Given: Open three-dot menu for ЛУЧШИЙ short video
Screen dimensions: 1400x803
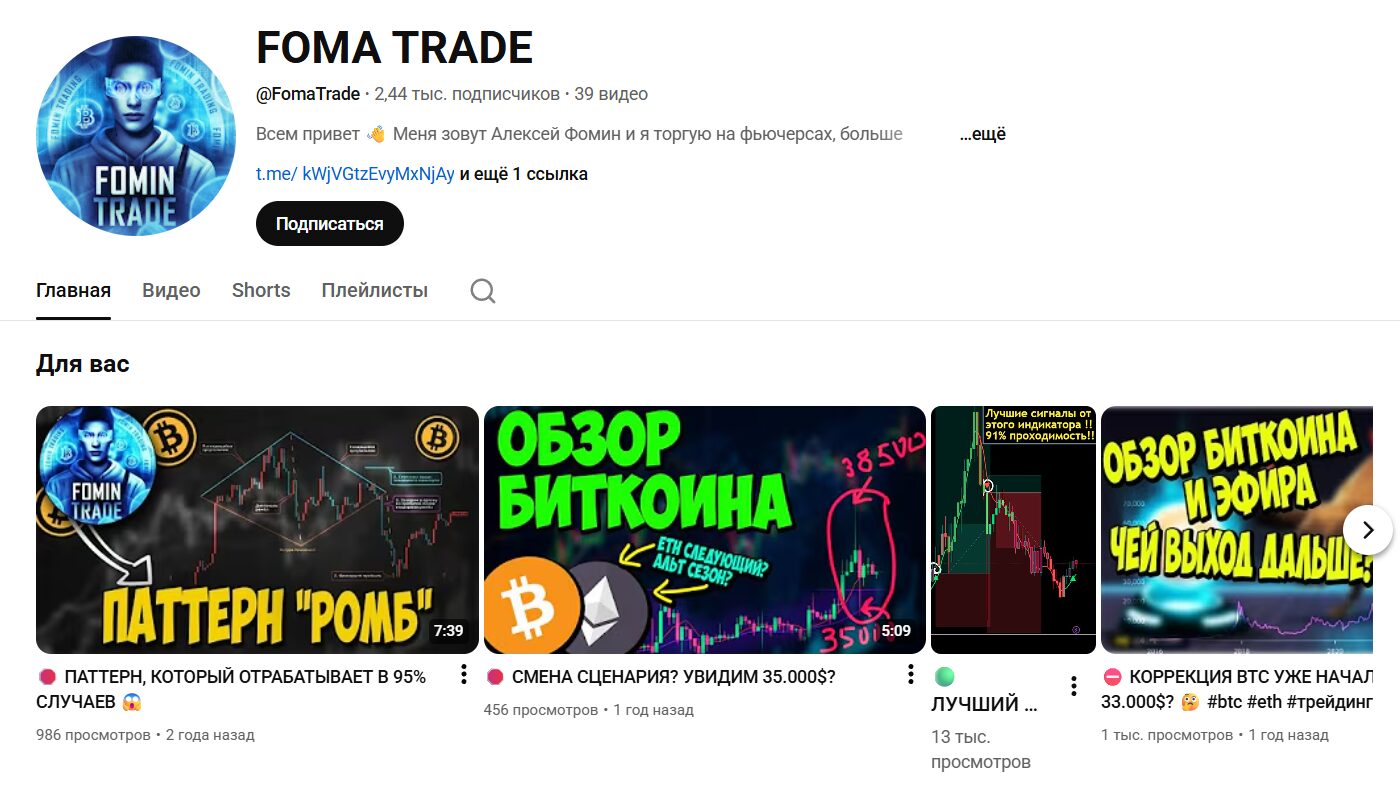Looking at the screenshot, I should pyautogui.click(x=1073, y=686).
